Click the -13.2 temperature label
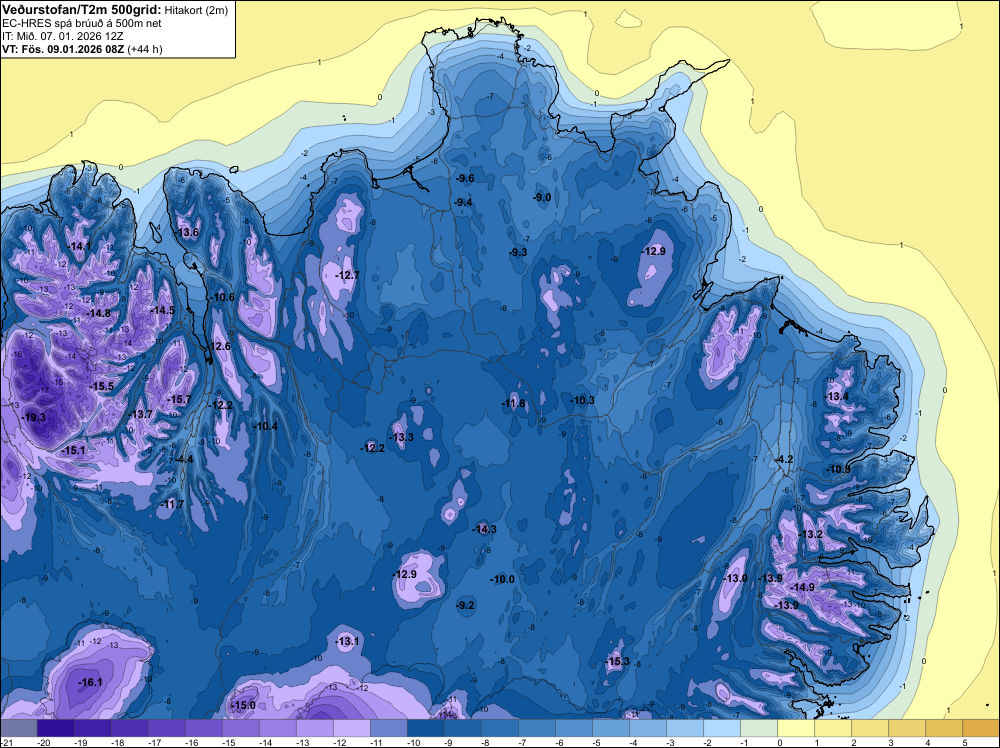The height and width of the screenshot is (748, 1000). point(811,534)
